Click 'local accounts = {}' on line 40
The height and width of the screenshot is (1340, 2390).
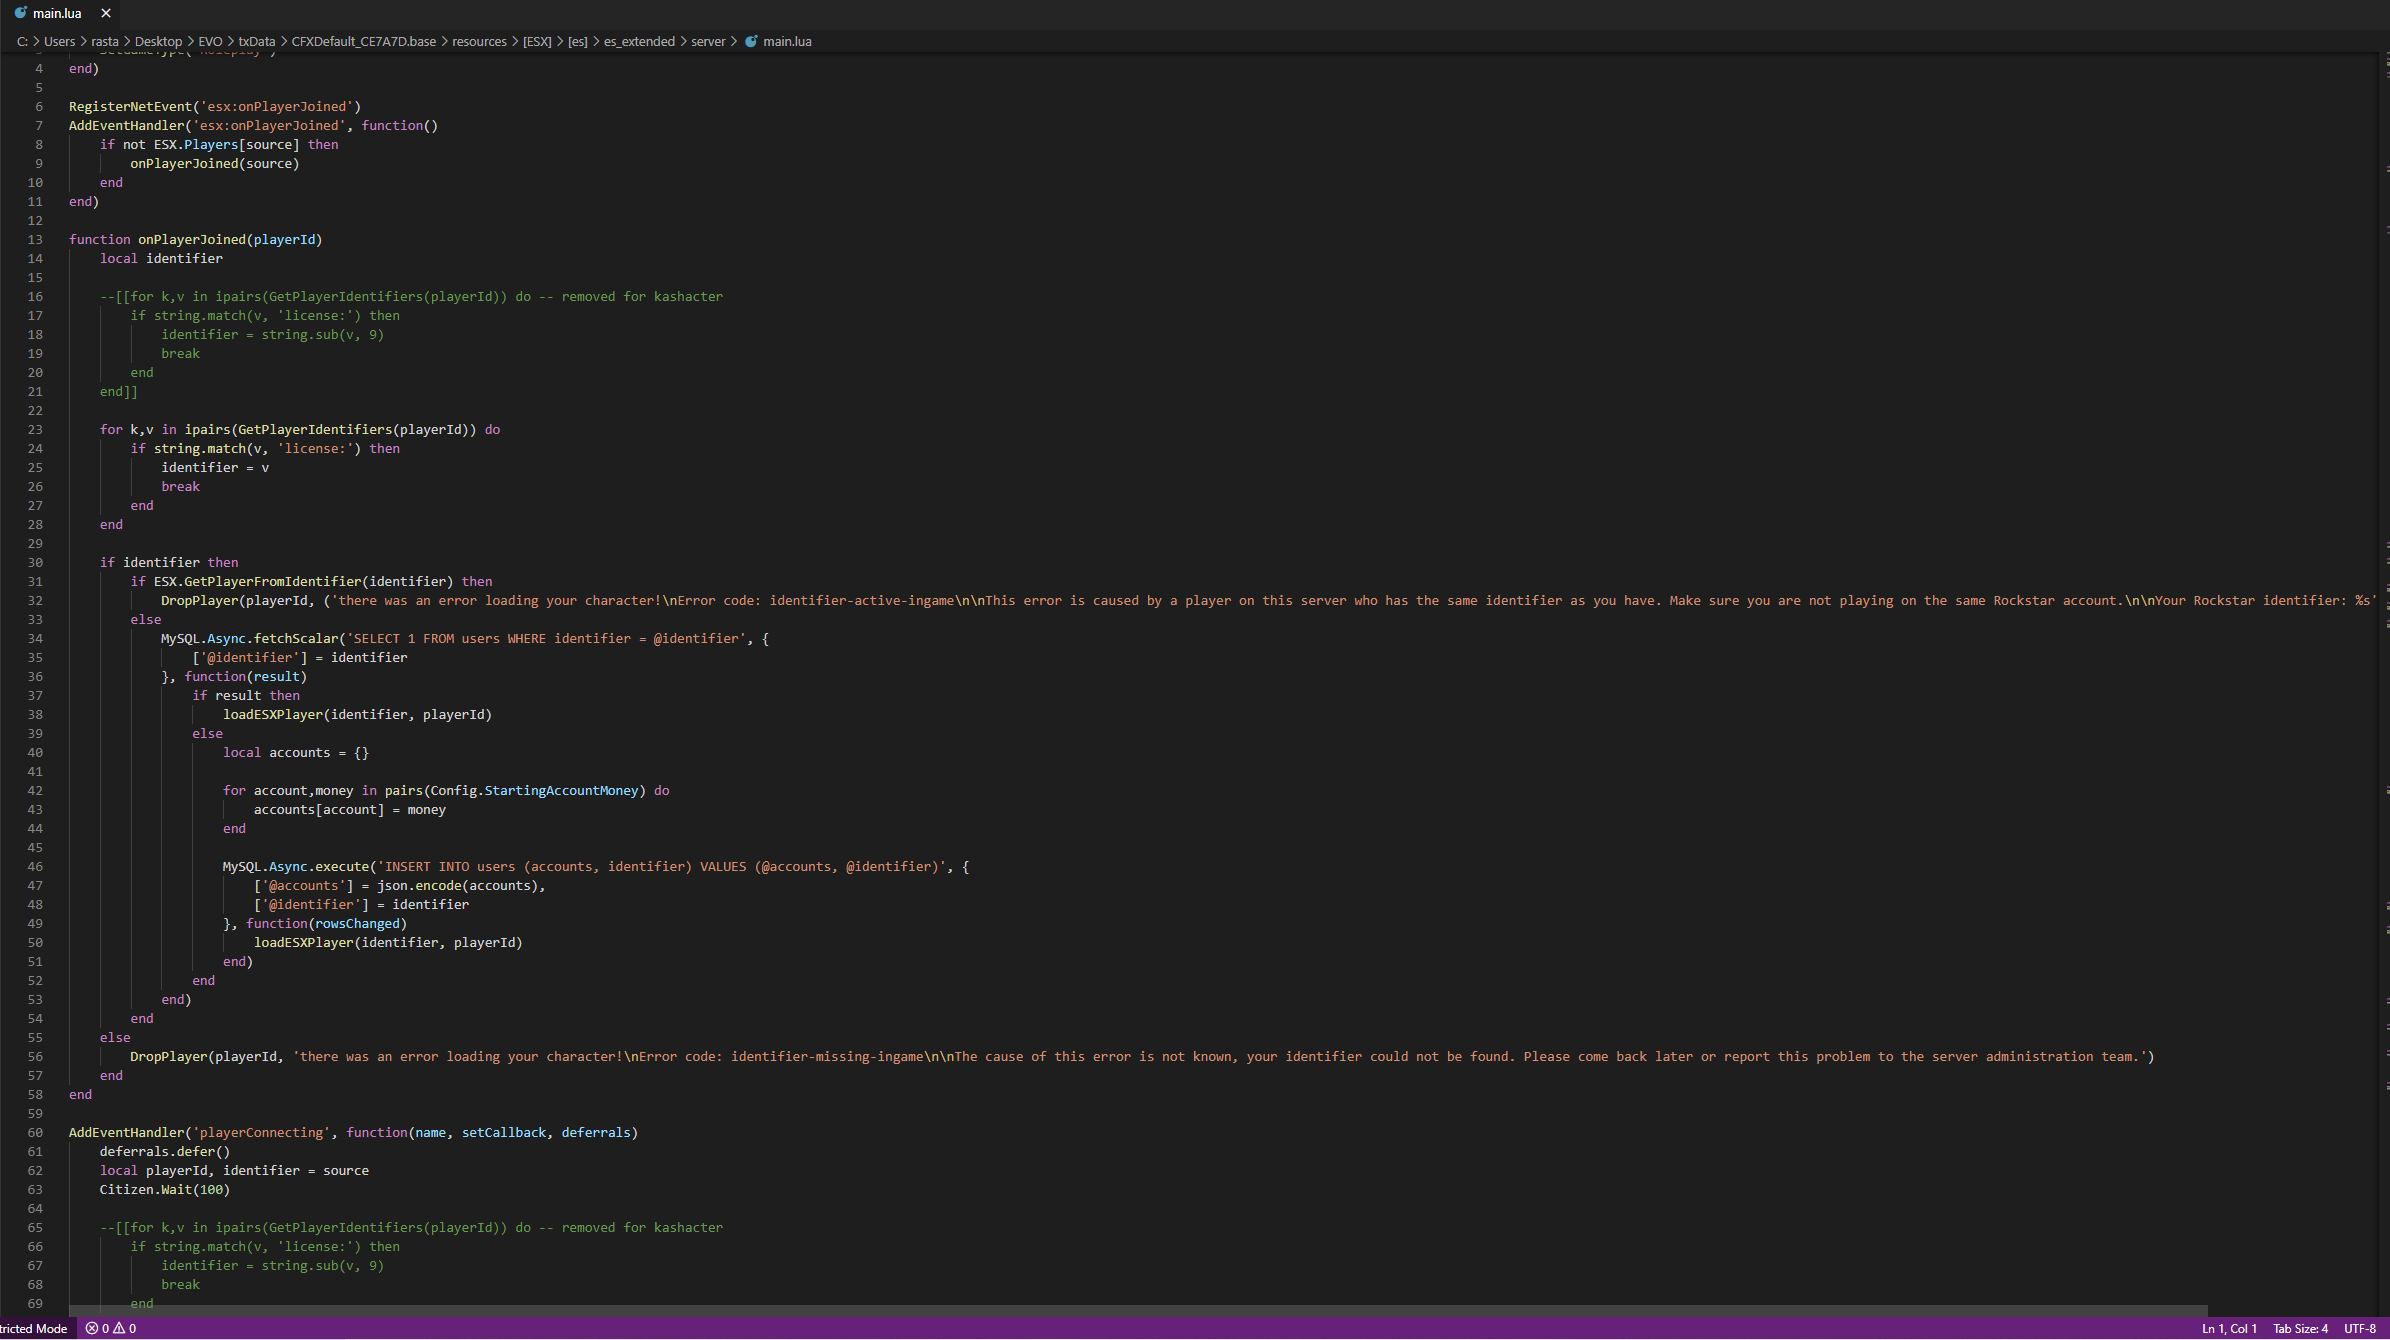point(296,752)
